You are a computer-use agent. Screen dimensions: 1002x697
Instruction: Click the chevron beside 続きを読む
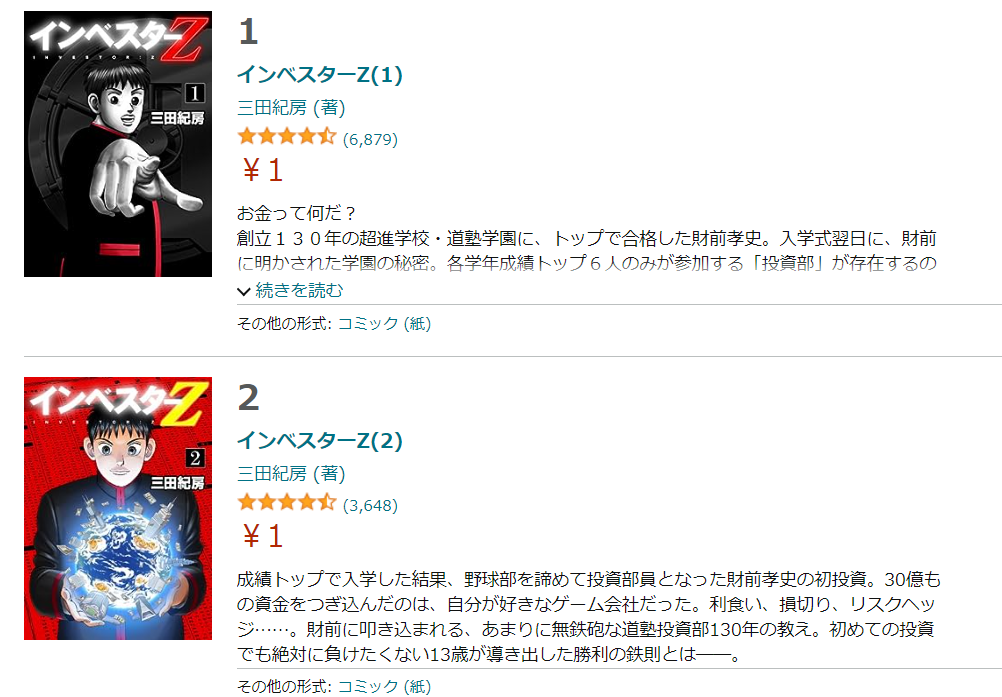click(243, 292)
